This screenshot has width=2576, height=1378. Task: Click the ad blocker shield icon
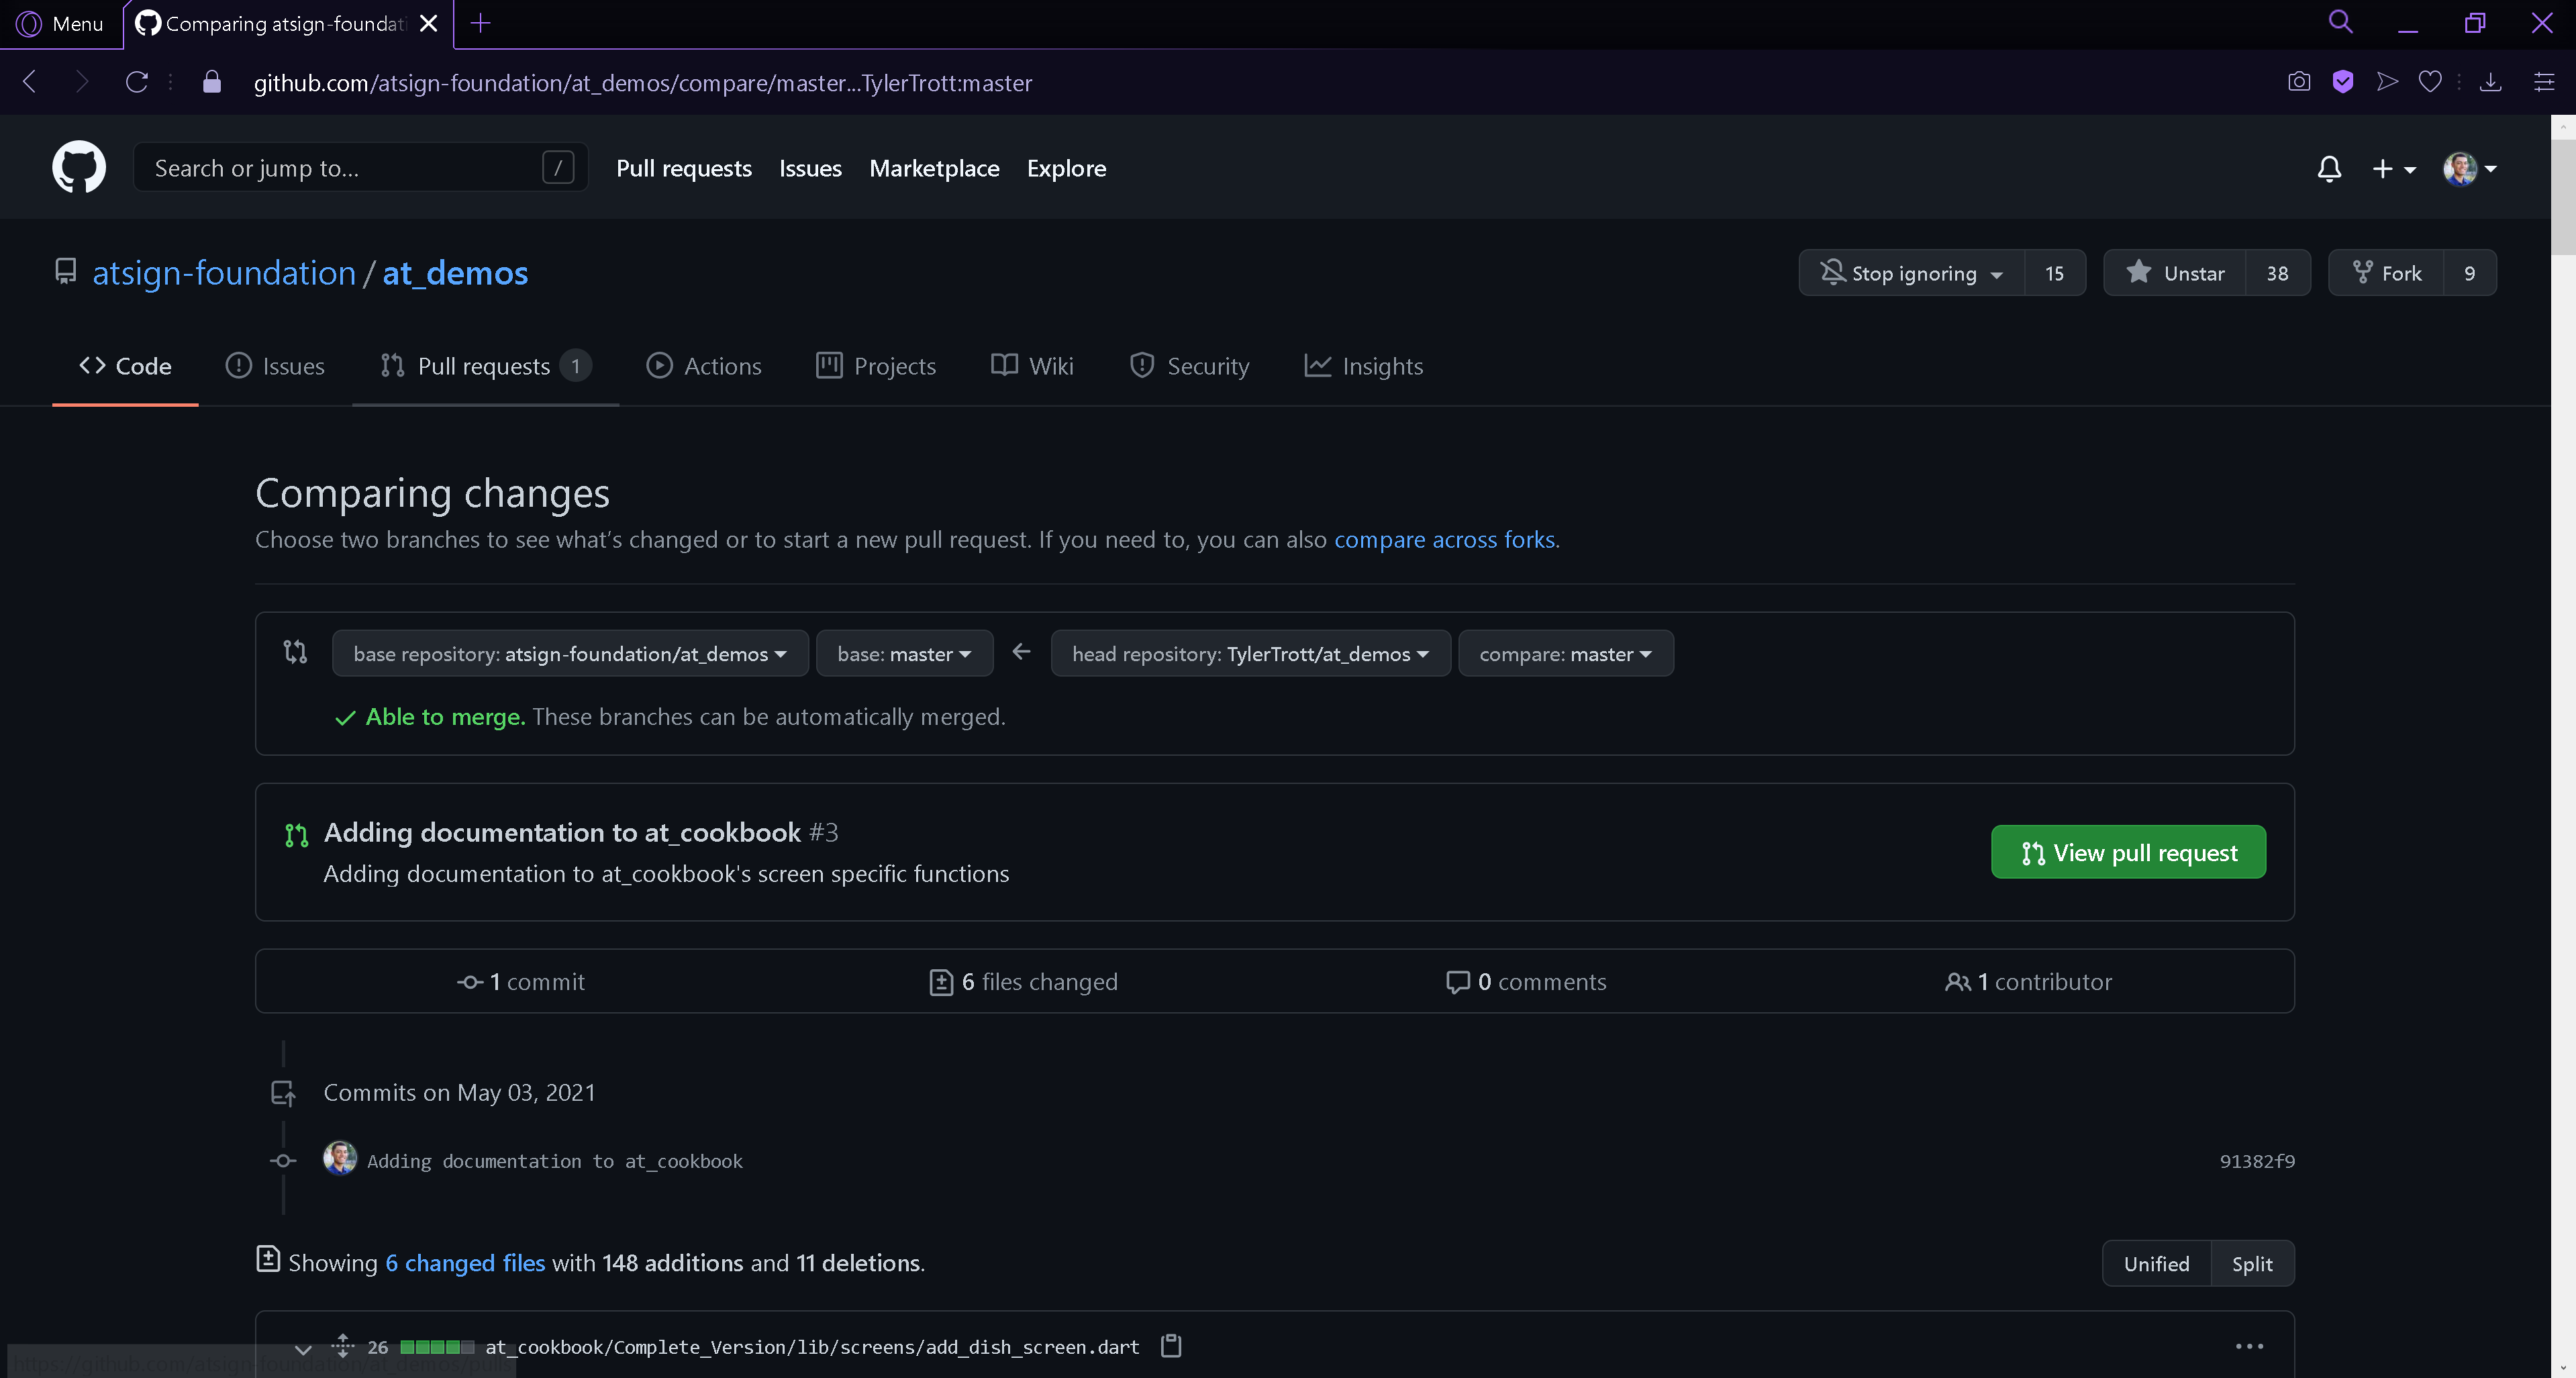click(2343, 82)
